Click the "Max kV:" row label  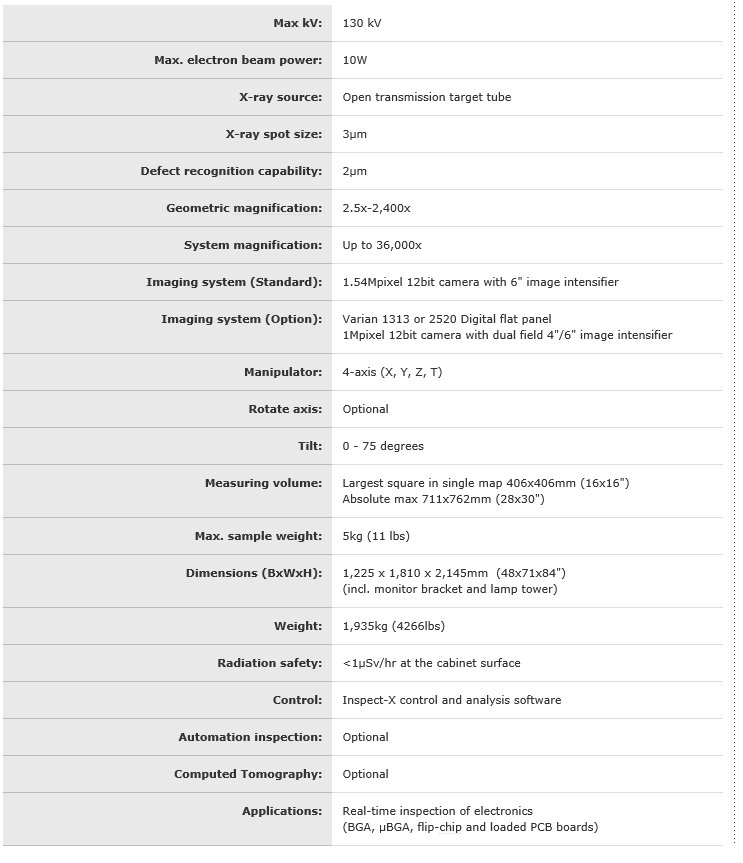tap(297, 23)
